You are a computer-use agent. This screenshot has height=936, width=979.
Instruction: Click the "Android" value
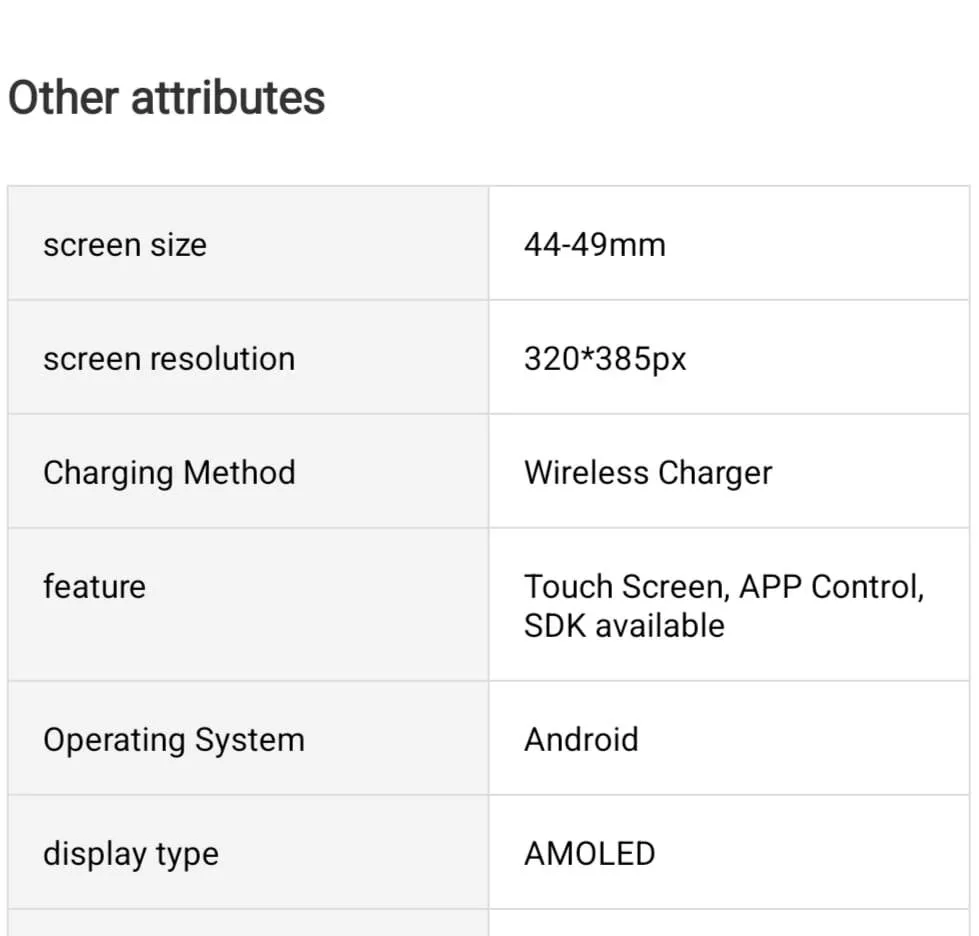[581, 740]
